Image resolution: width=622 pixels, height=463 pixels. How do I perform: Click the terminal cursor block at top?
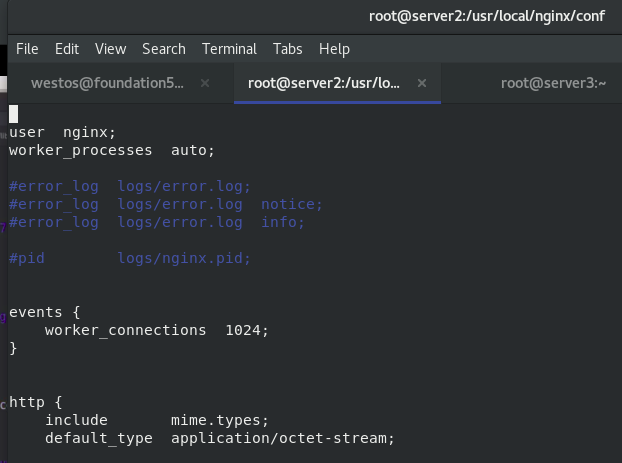tap(13, 114)
